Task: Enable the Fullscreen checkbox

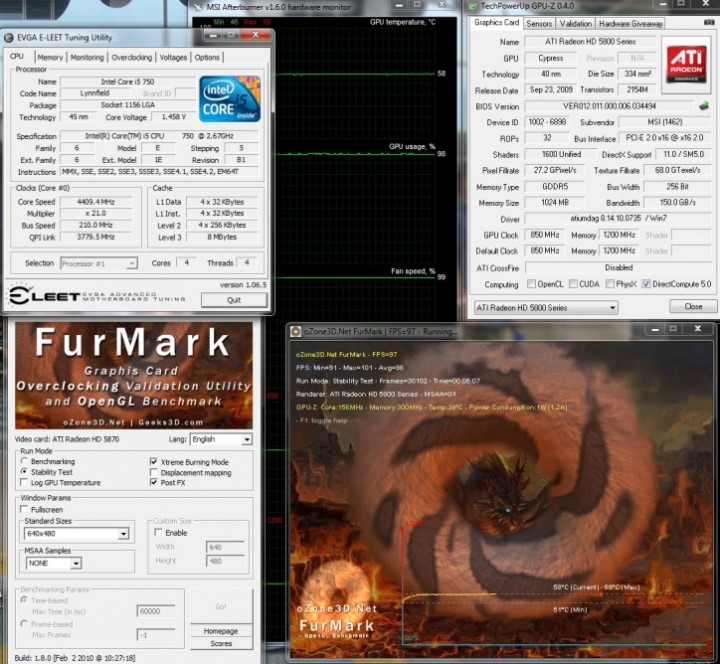Action: [24, 509]
